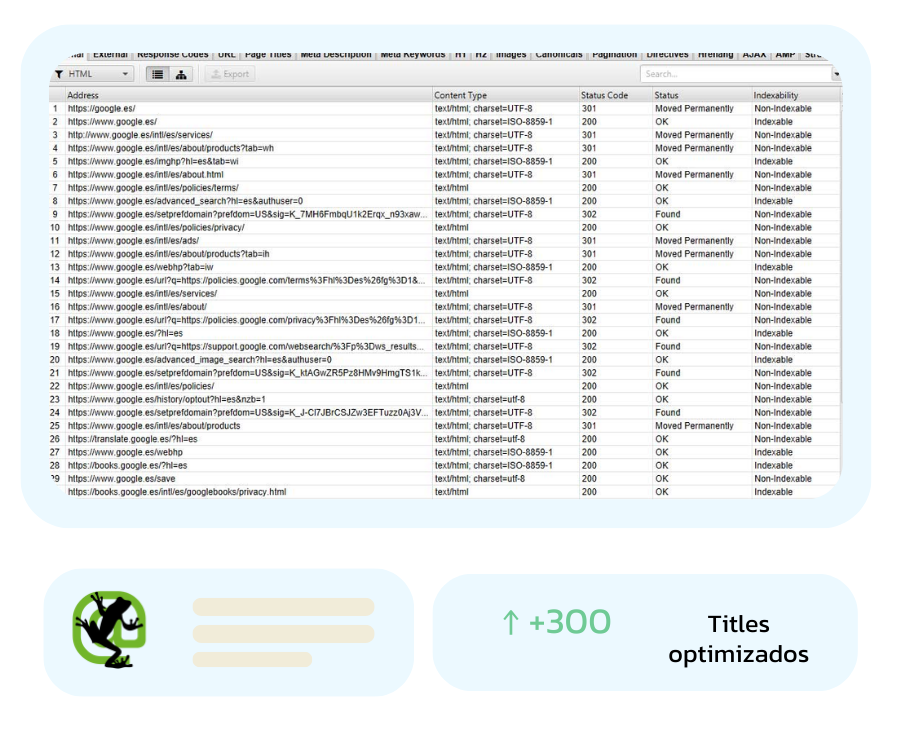The height and width of the screenshot is (750, 900).
Task: Switch to tree structure view icon
Action: pos(181,74)
